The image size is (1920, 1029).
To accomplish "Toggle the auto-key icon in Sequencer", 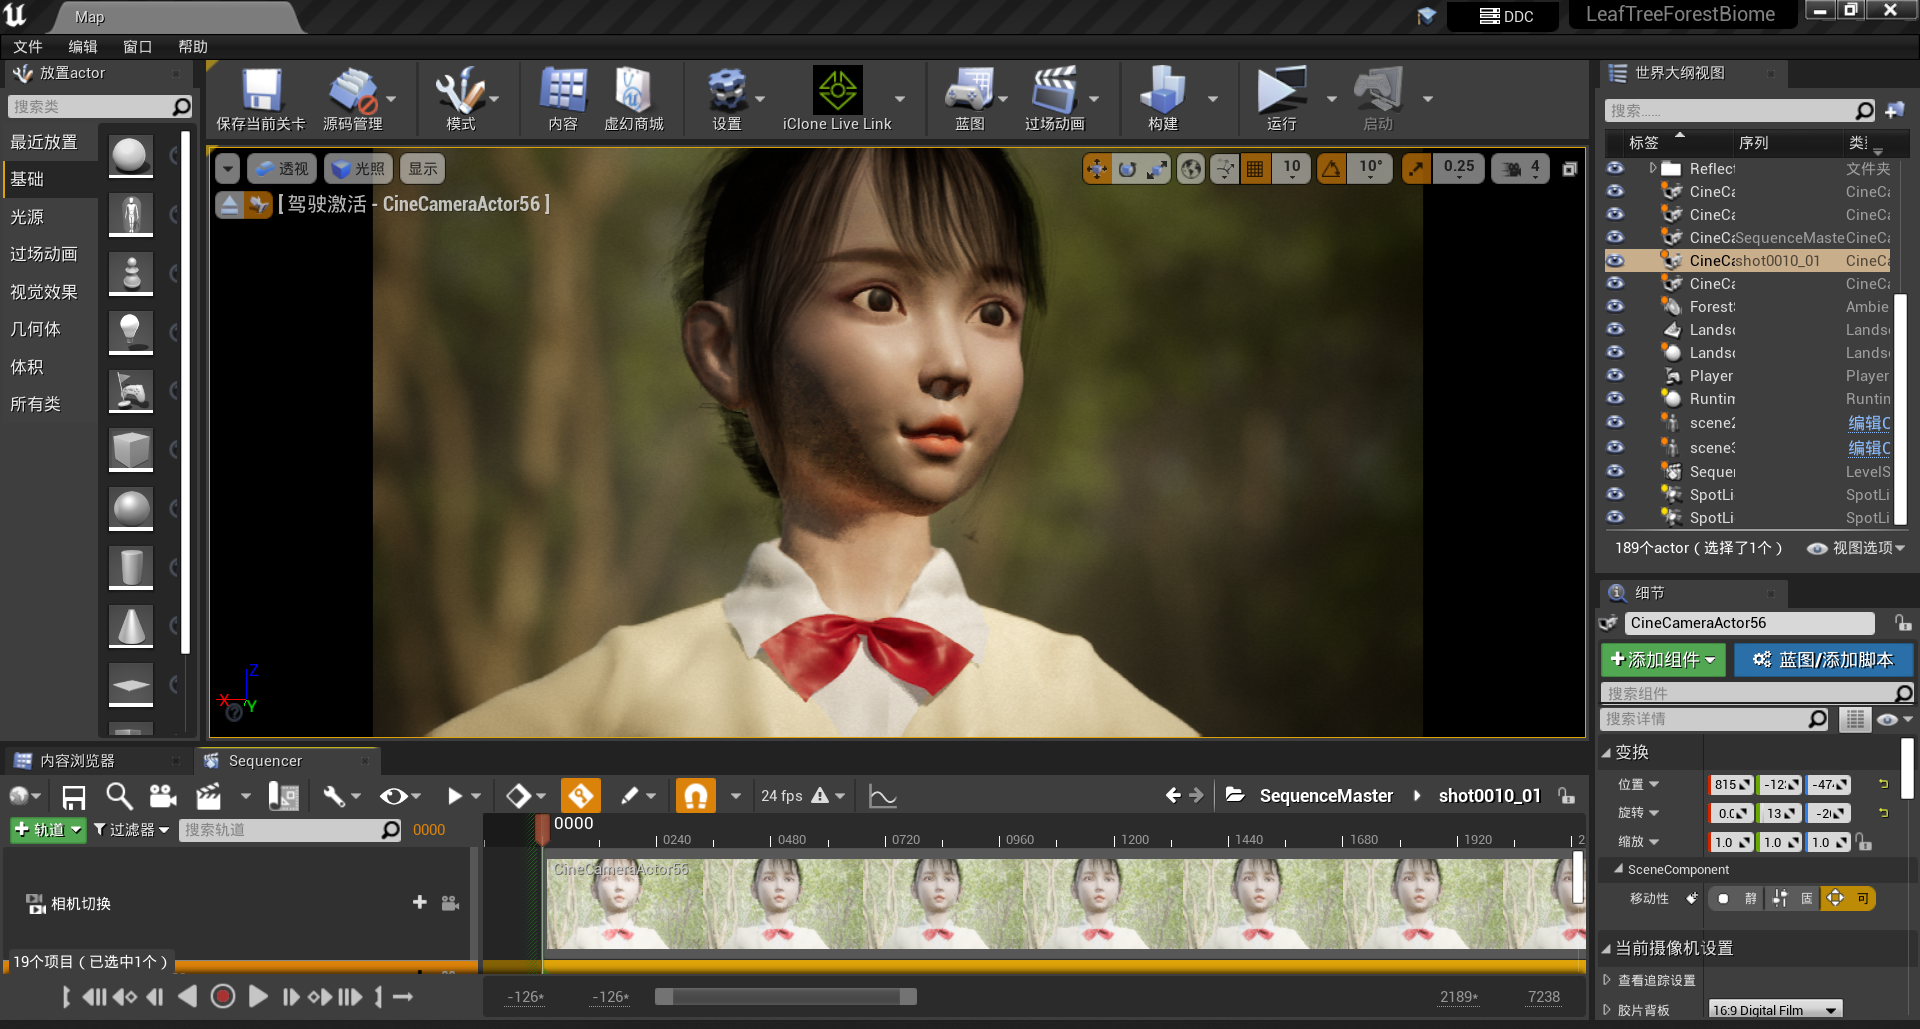I will click(x=581, y=795).
